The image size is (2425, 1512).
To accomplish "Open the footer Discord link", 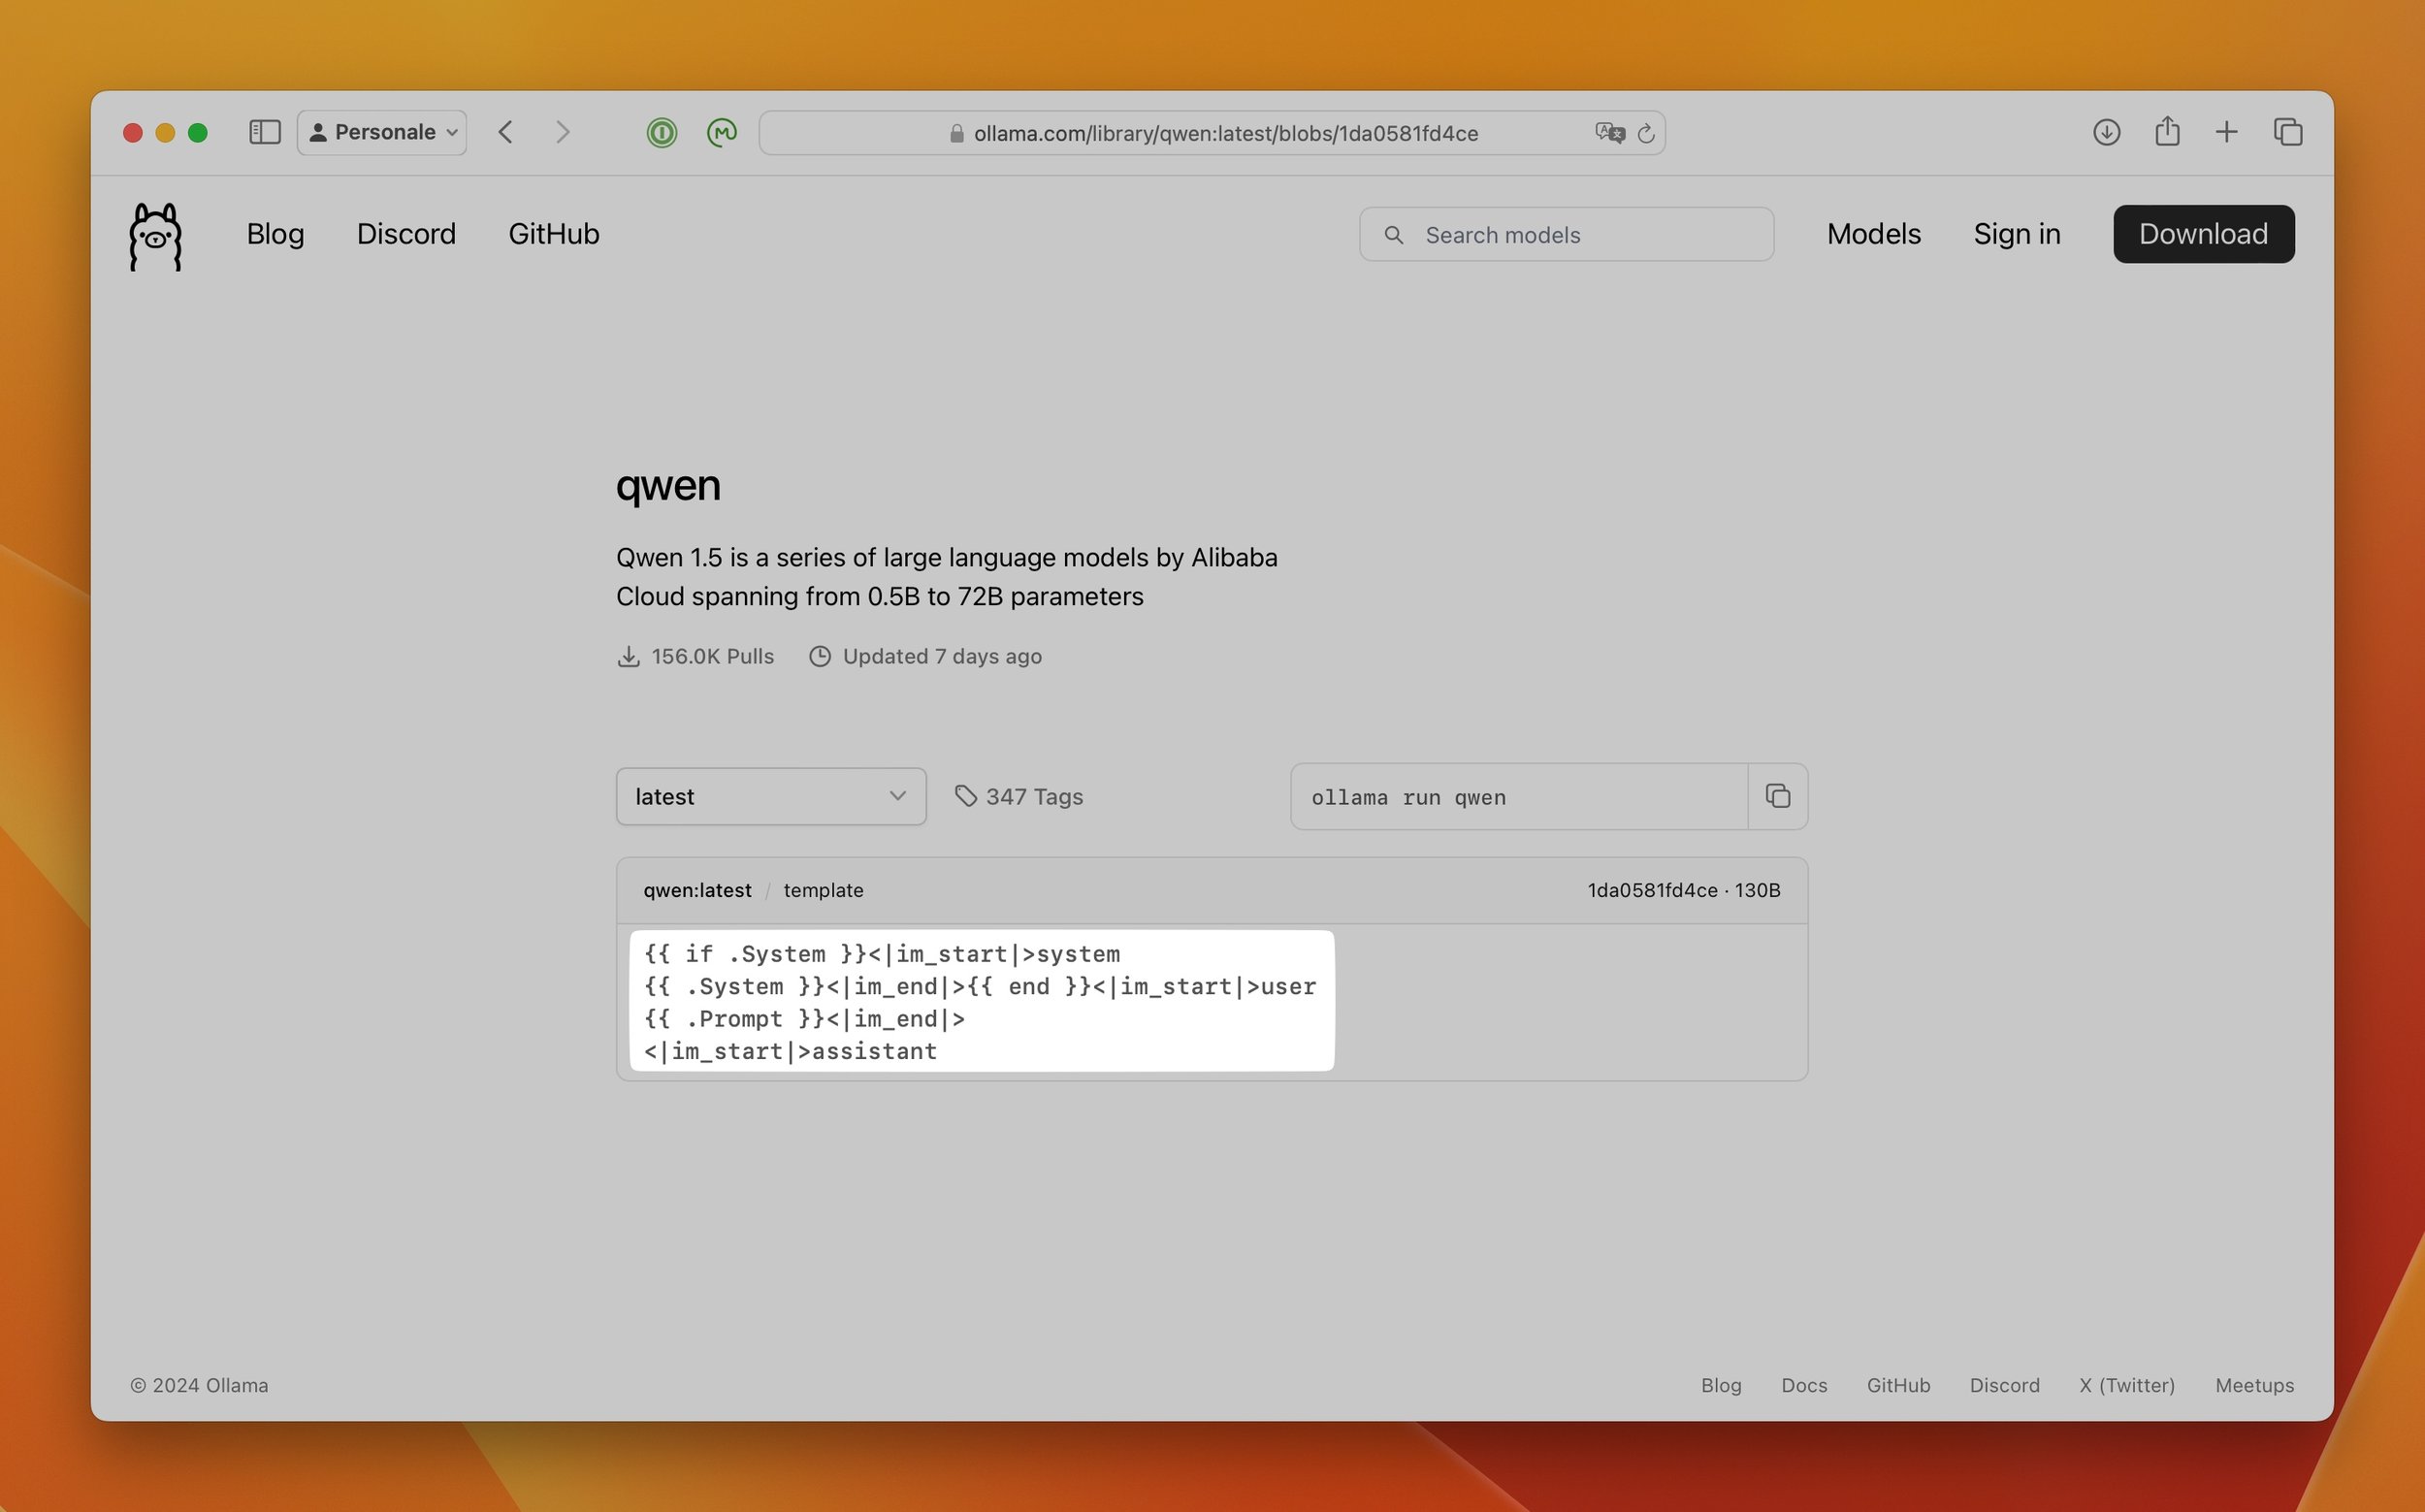I will (2004, 1385).
